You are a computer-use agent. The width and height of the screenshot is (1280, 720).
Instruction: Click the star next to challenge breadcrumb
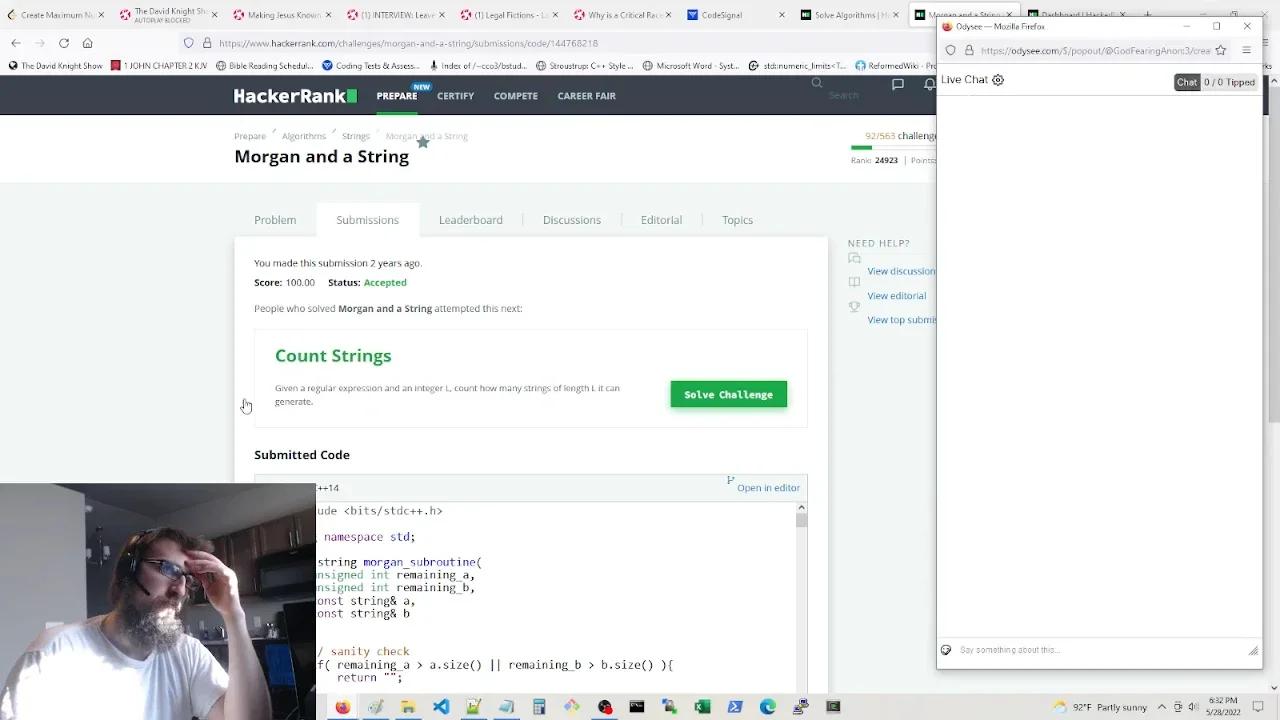[x=423, y=142]
